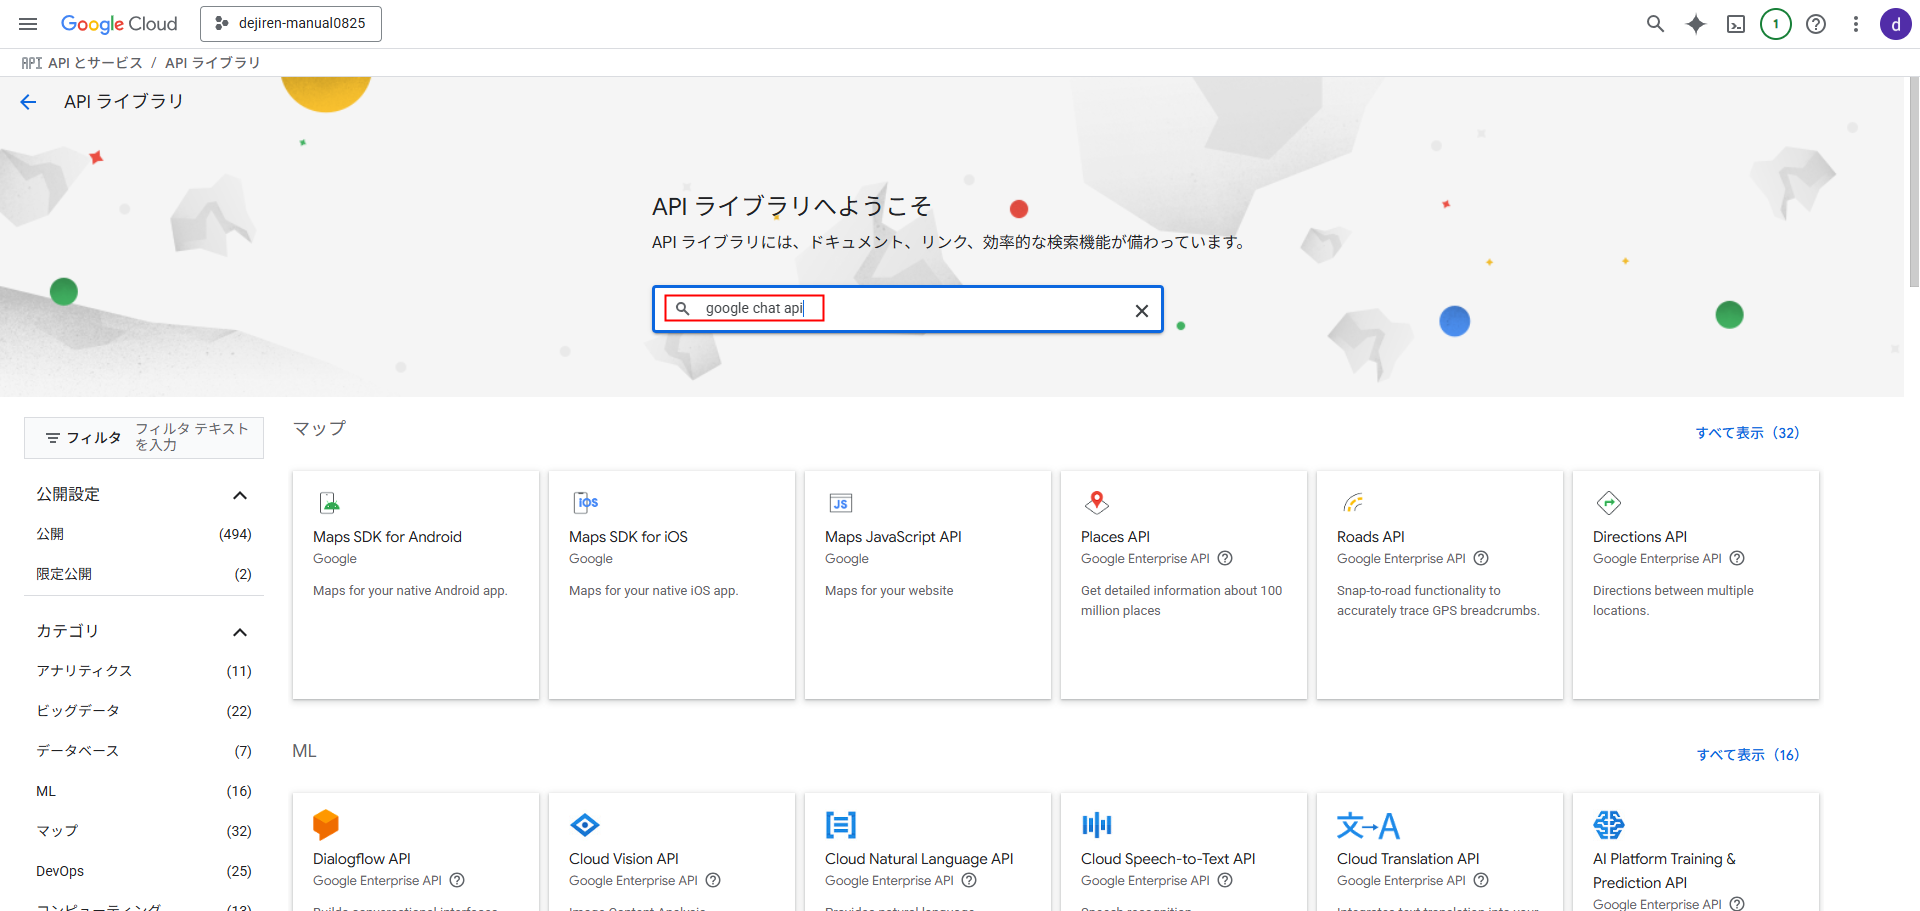Activate Cloud Shell terminal icon
1920x911 pixels.
point(1736,24)
